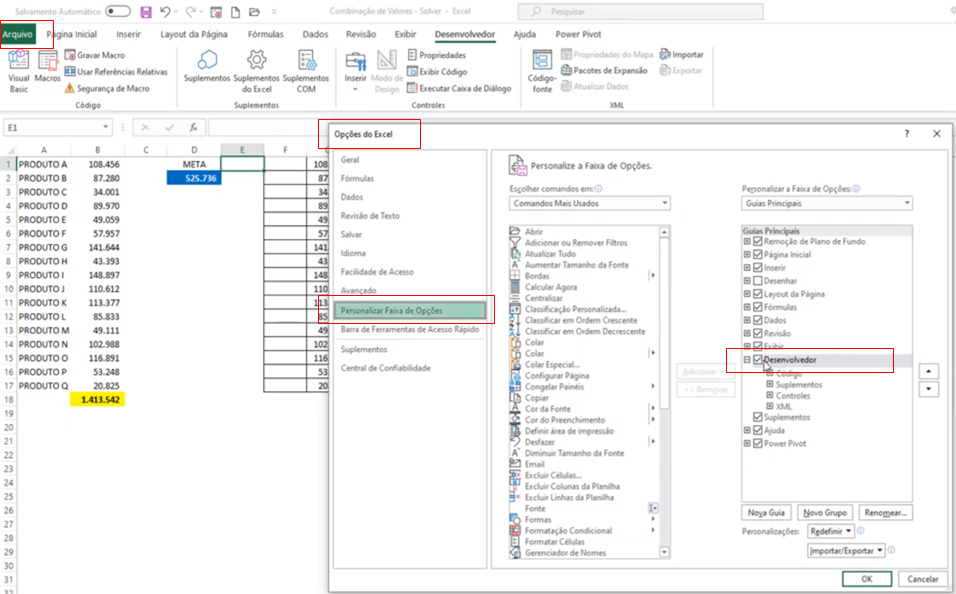This screenshot has height=594, width=956.
Task: Expand the Revisão tab tree node
Action: point(747,334)
